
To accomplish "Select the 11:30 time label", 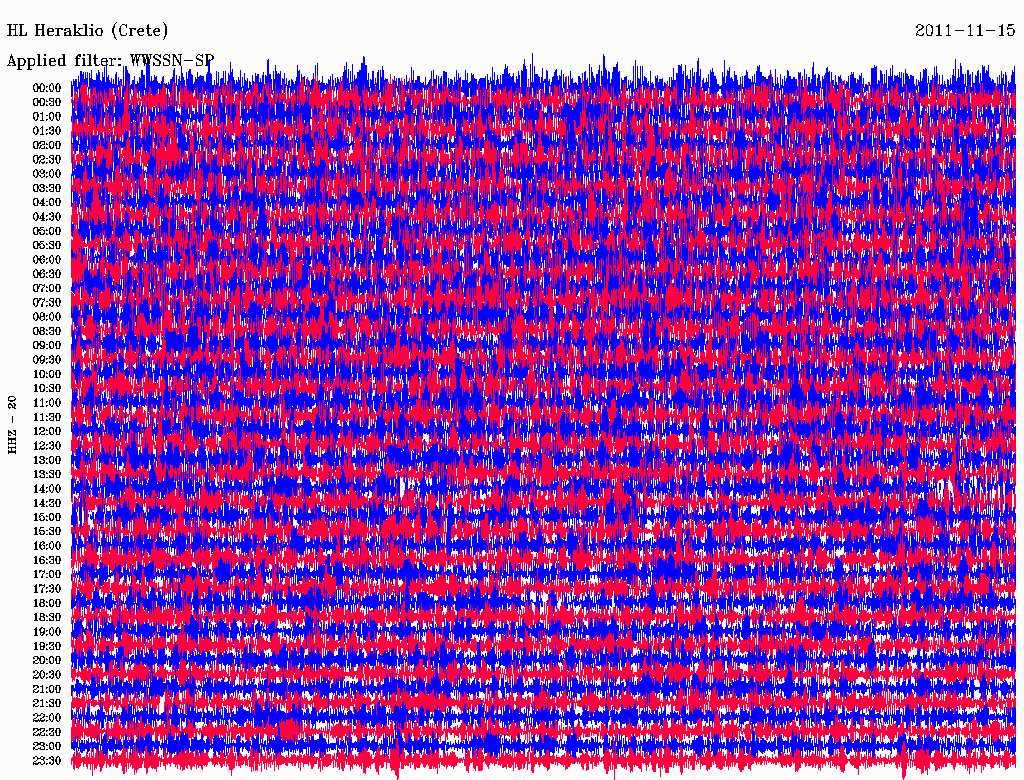I will click(x=47, y=417).
